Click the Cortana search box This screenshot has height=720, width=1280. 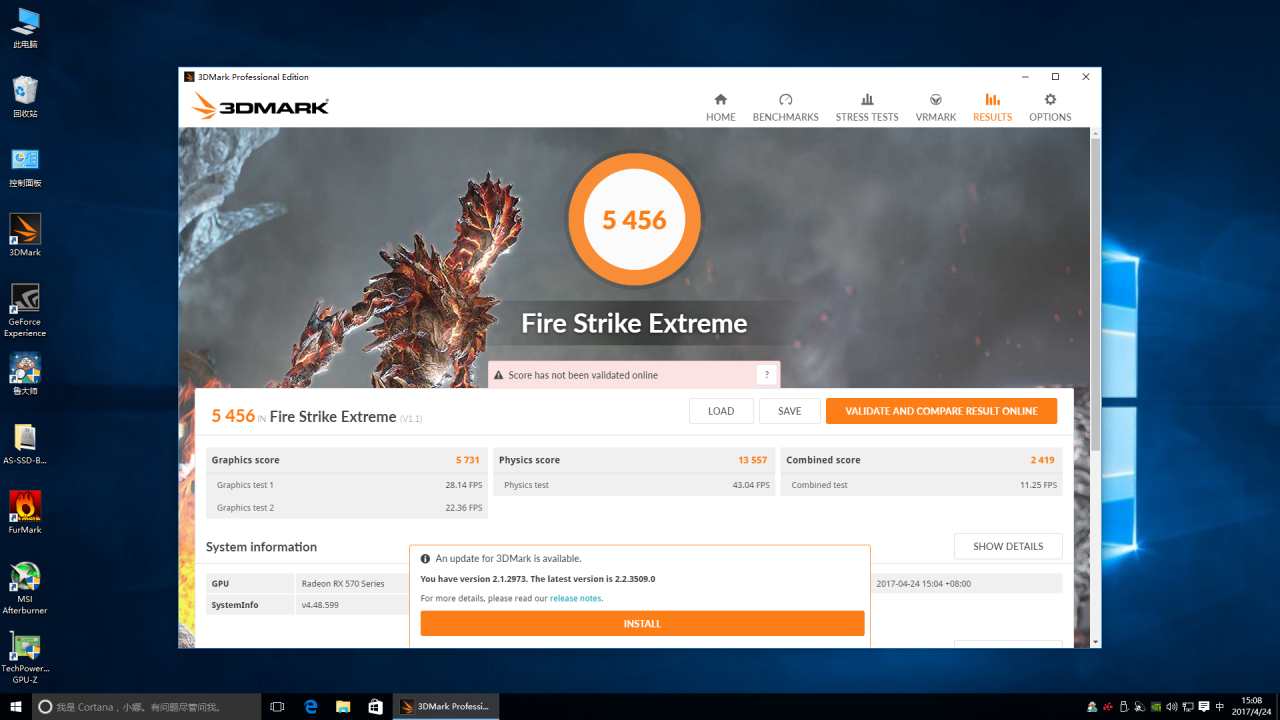(145, 707)
